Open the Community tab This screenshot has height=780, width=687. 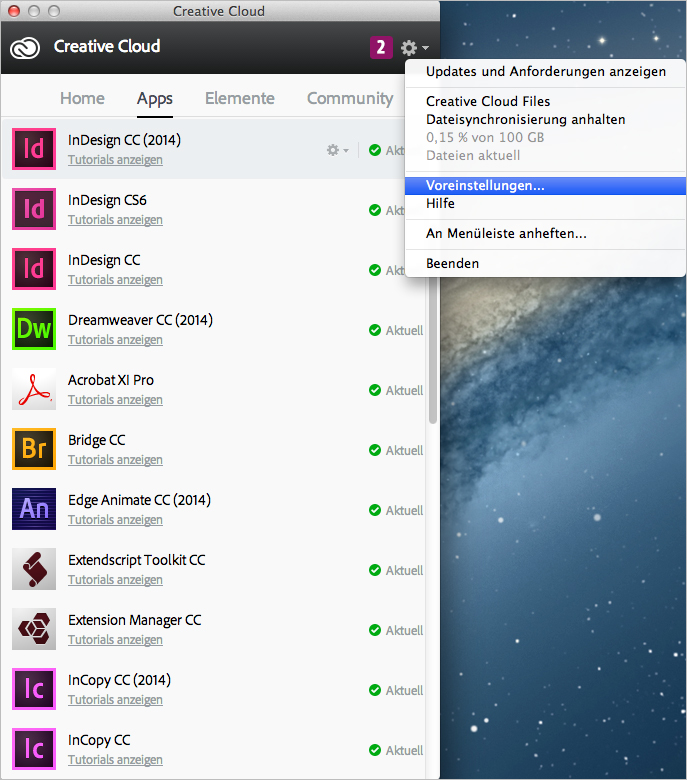pos(350,98)
